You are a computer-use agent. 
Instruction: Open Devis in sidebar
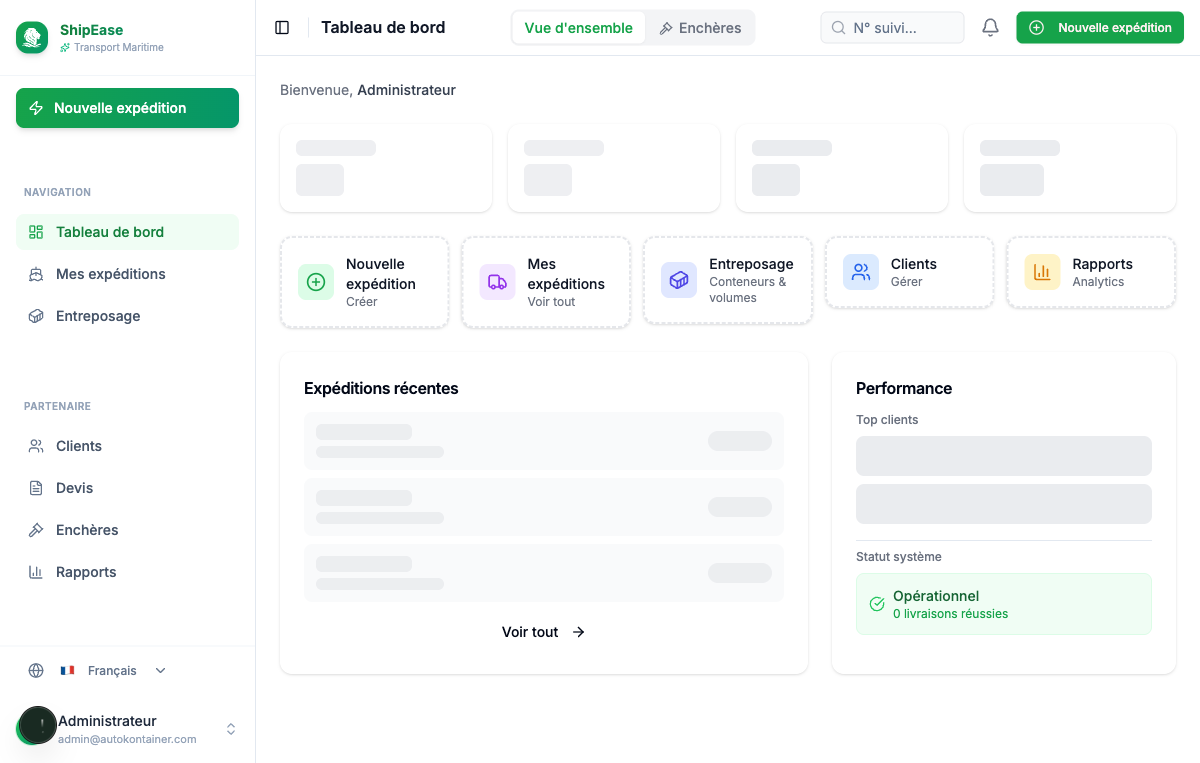(127, 488)
